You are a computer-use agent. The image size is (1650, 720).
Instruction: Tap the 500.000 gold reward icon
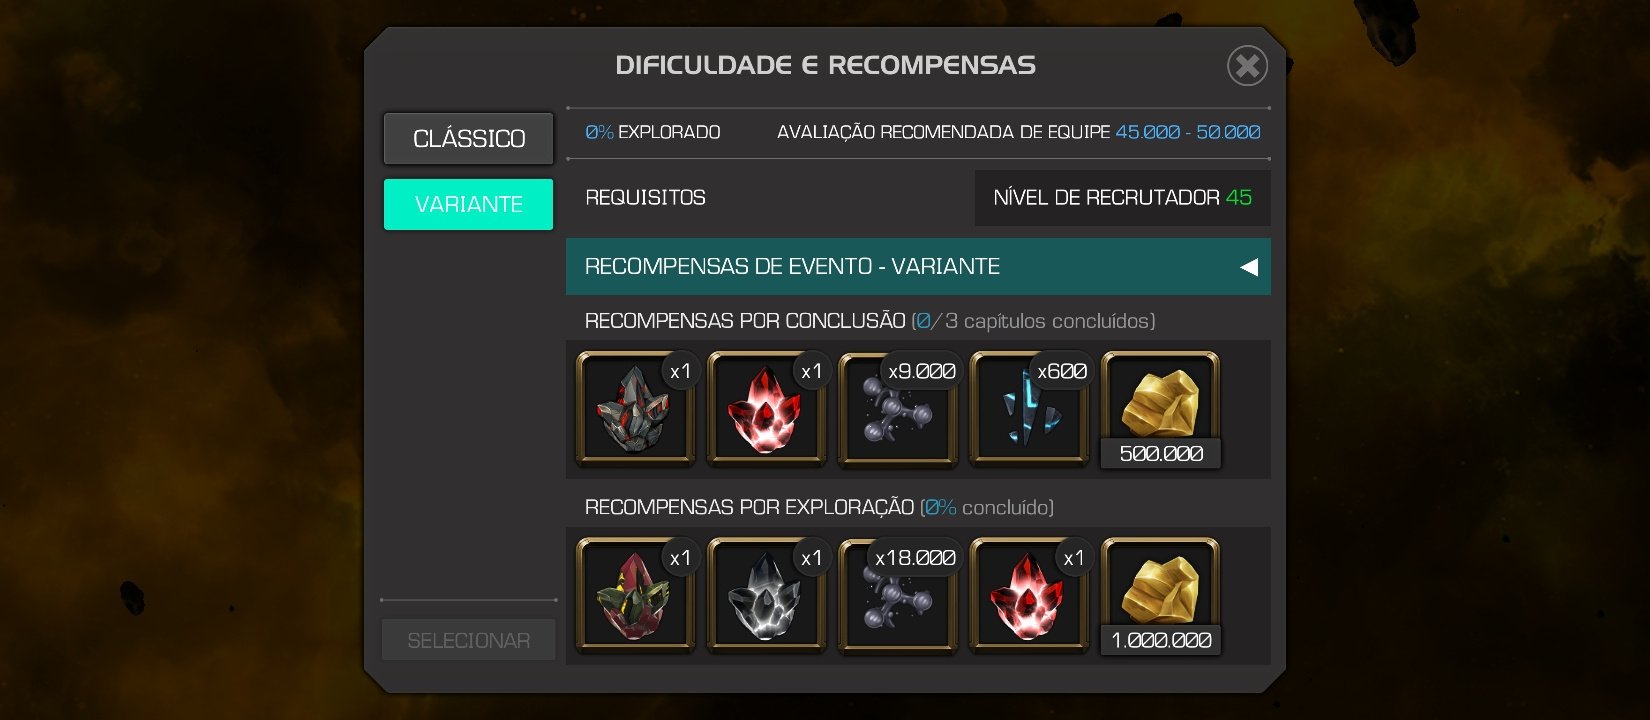tap(1160, 409)
